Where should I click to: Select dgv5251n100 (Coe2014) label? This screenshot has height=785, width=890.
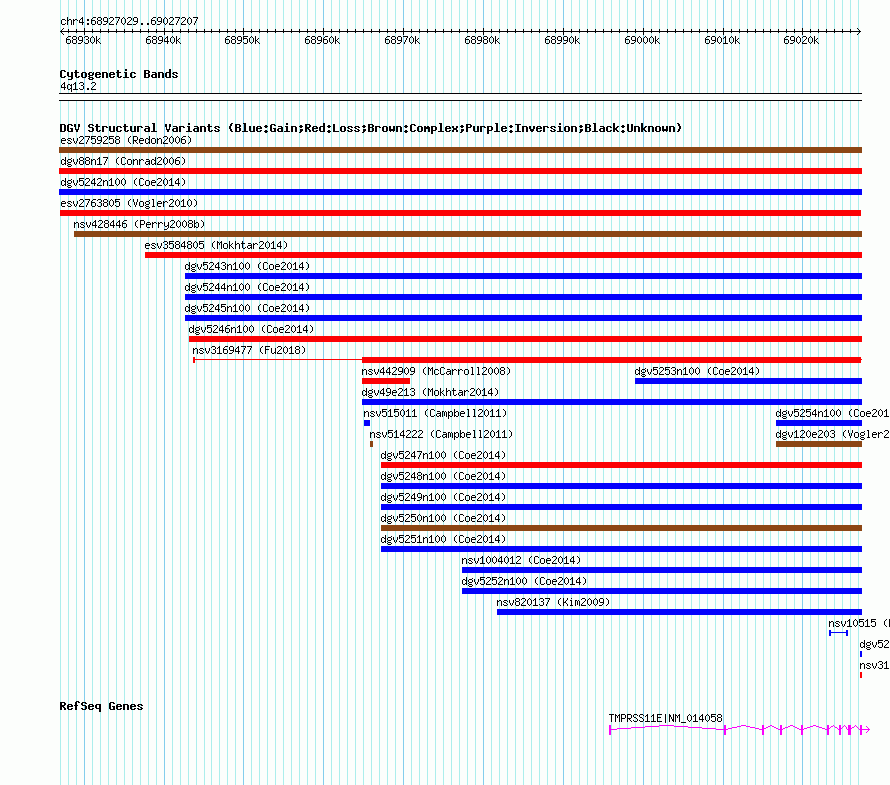(443, 539)
